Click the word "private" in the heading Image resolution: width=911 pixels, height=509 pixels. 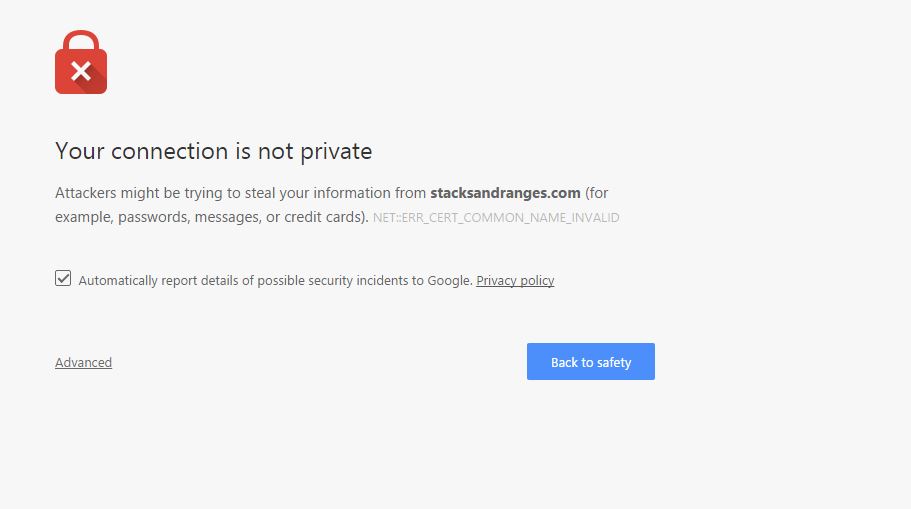coord(338,151)
